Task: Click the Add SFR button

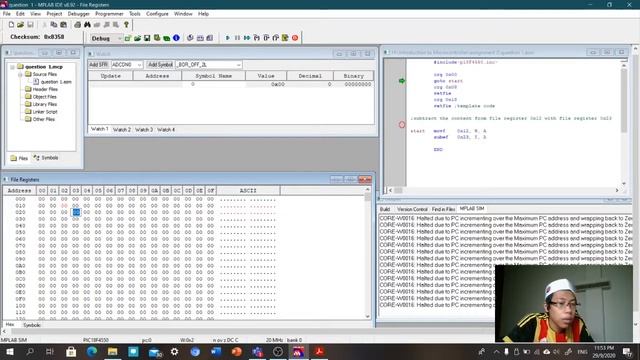Action: click(98, 65)
